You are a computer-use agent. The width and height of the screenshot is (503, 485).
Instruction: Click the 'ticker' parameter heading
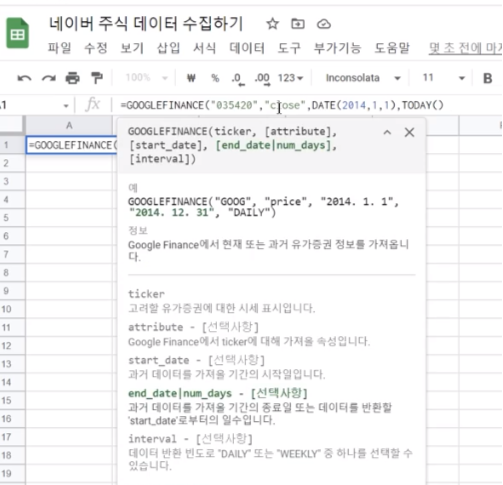tap(146, 294)
